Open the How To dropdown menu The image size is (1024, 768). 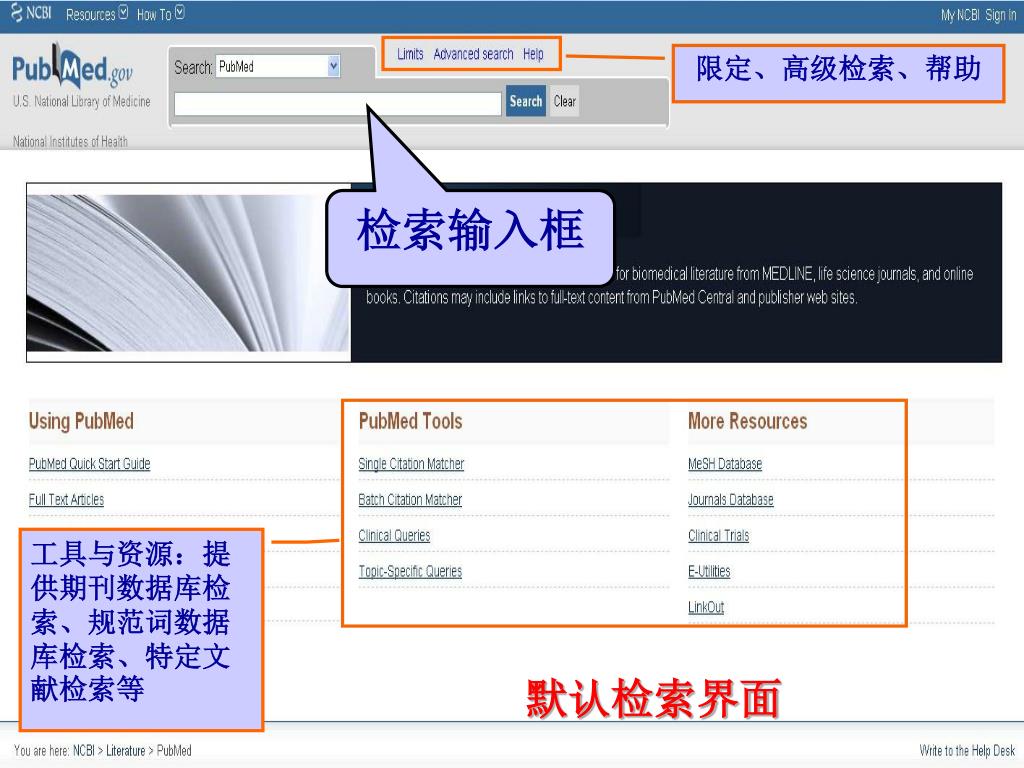coord(161,14)
